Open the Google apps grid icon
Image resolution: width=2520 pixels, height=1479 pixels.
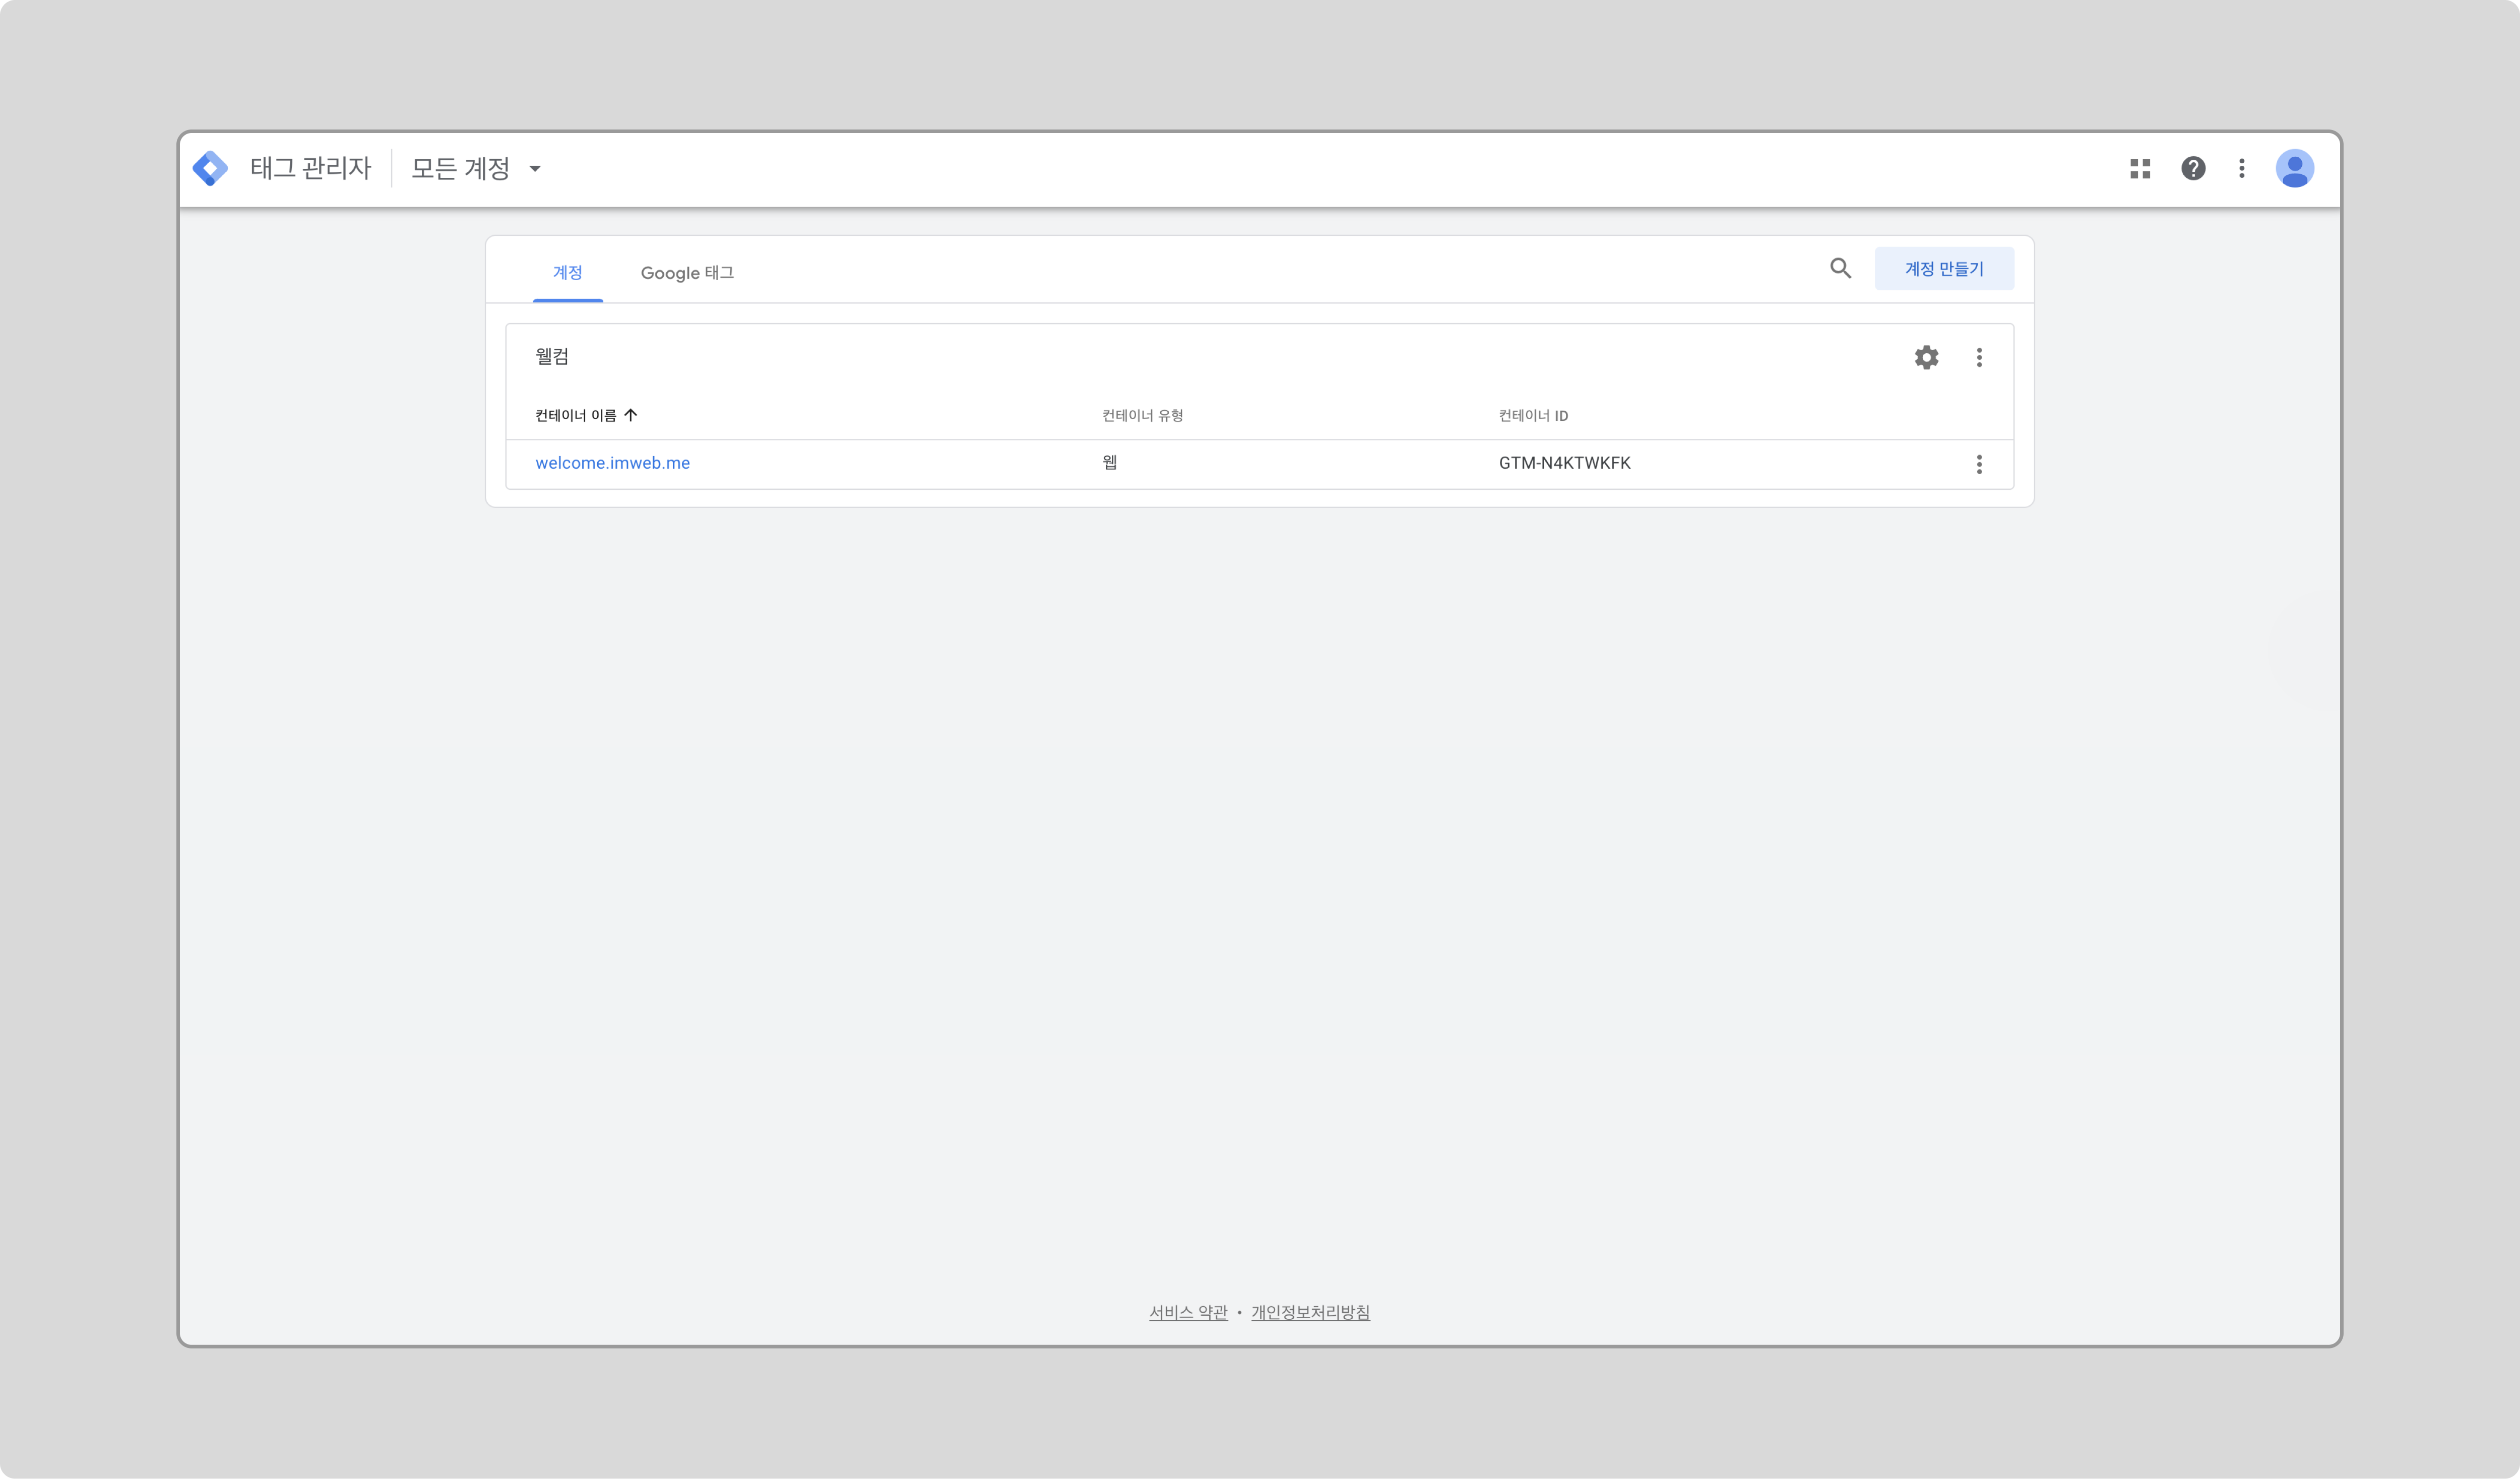[x=2140, y=169]
